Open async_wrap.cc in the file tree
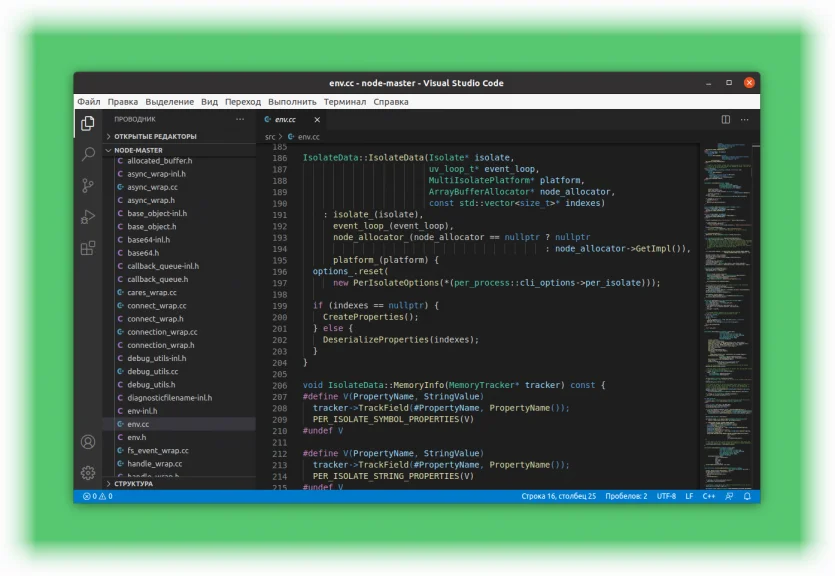Viewport: 835px width, 576px height. (x=152, y=187)
